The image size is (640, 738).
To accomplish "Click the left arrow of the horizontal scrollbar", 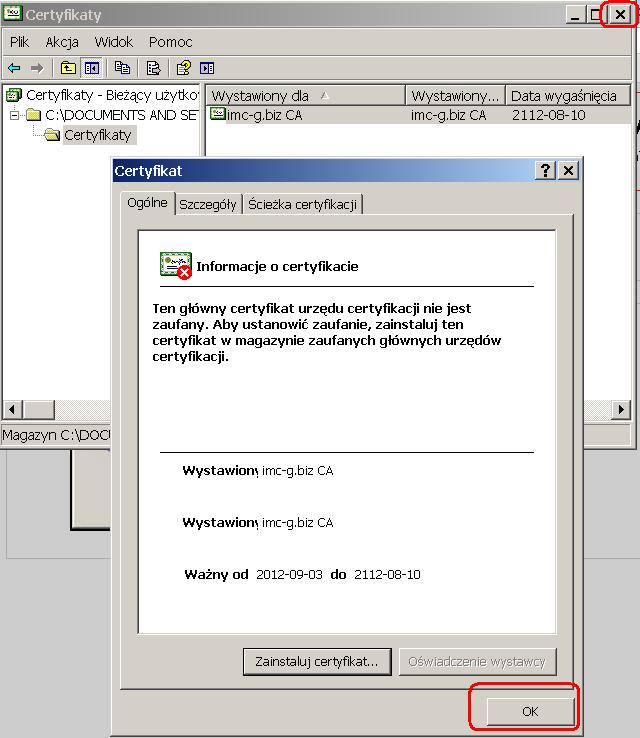I will pos(13,410).
